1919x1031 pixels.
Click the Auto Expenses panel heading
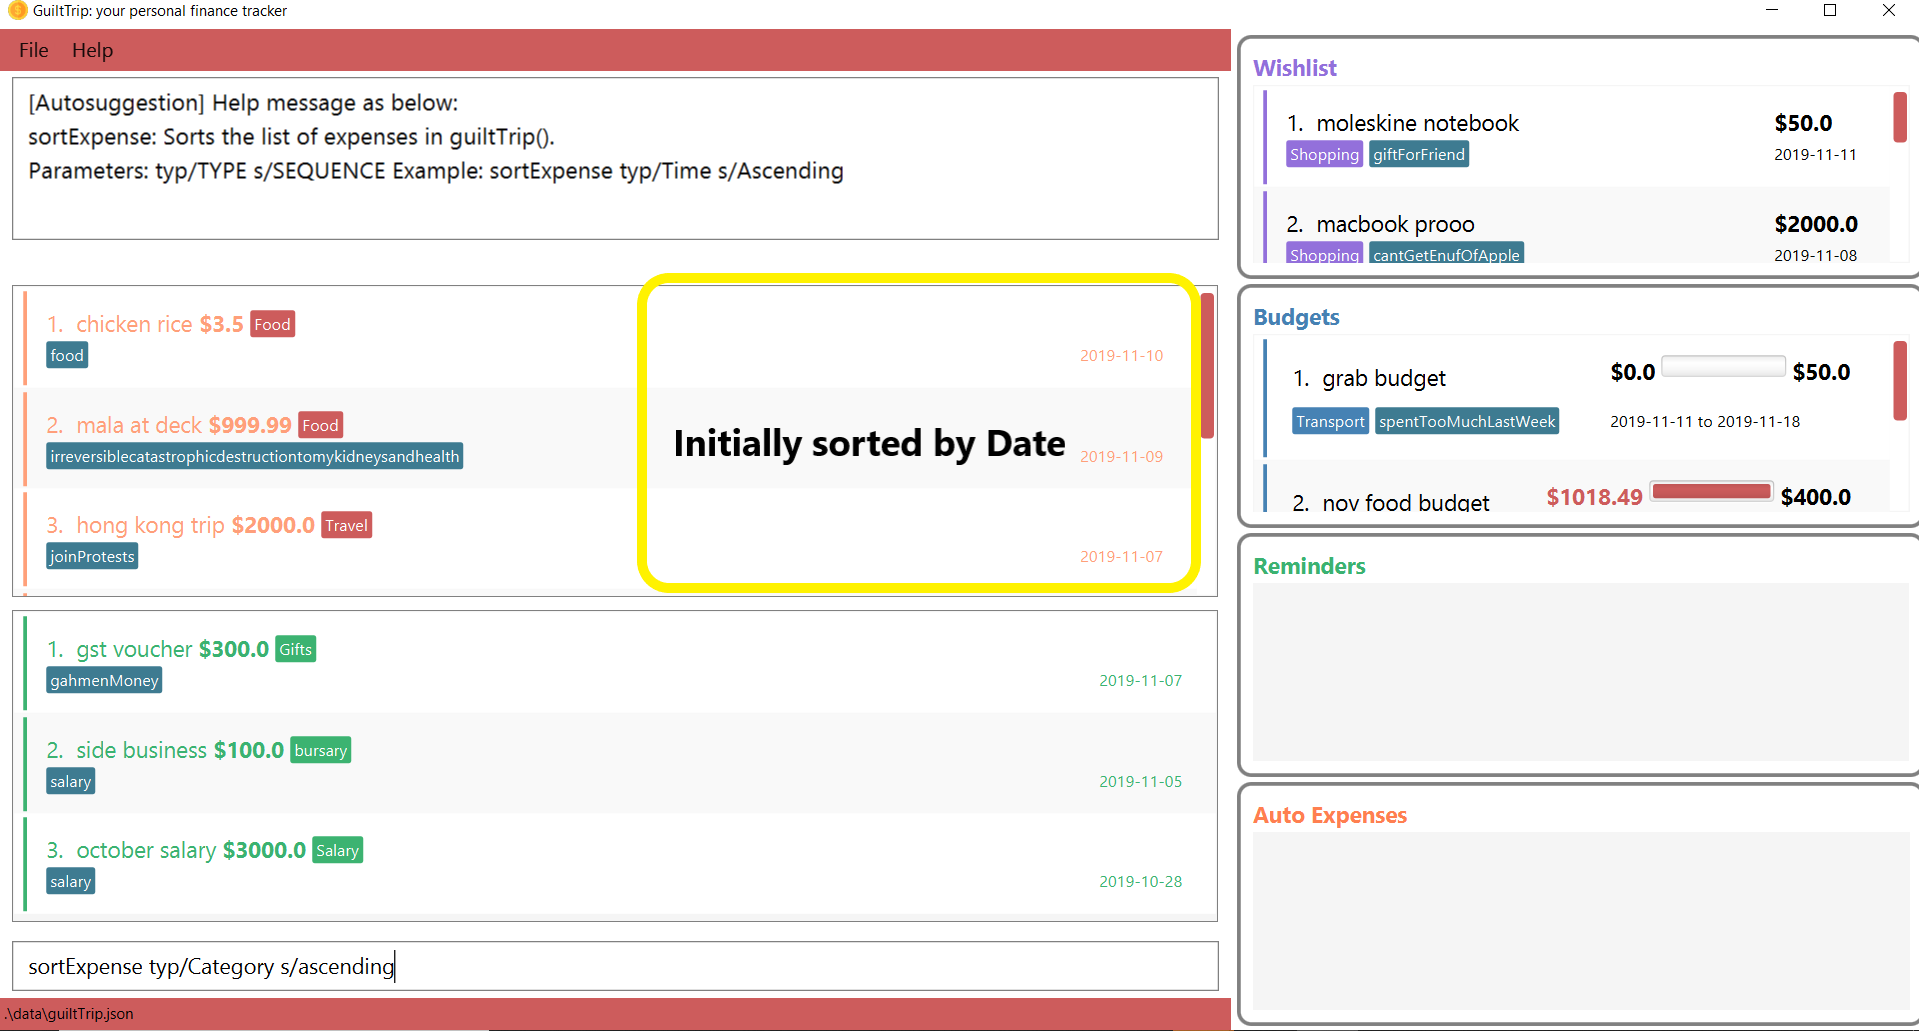click(x=1330, y=815)
